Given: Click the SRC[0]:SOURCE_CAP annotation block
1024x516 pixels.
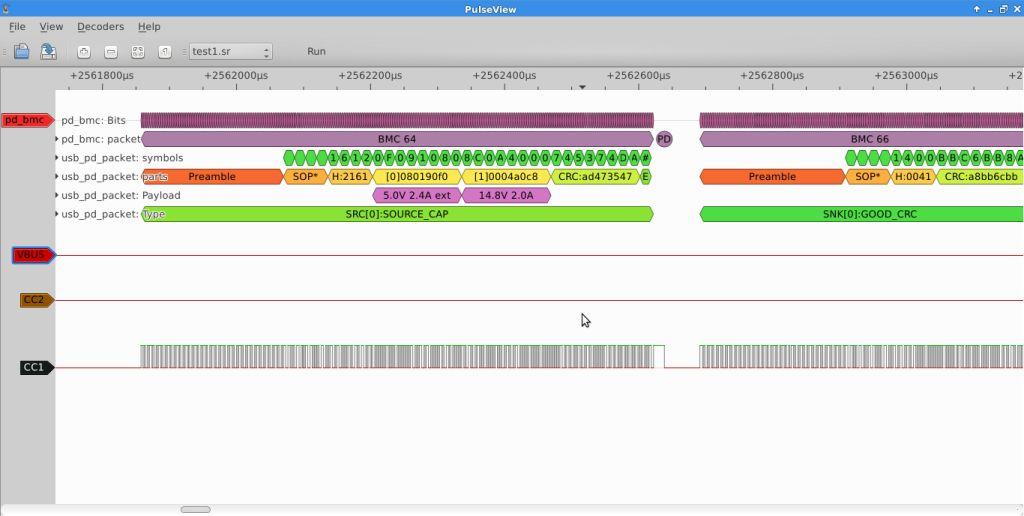Looking at the screenshot, I should (397, 214).
